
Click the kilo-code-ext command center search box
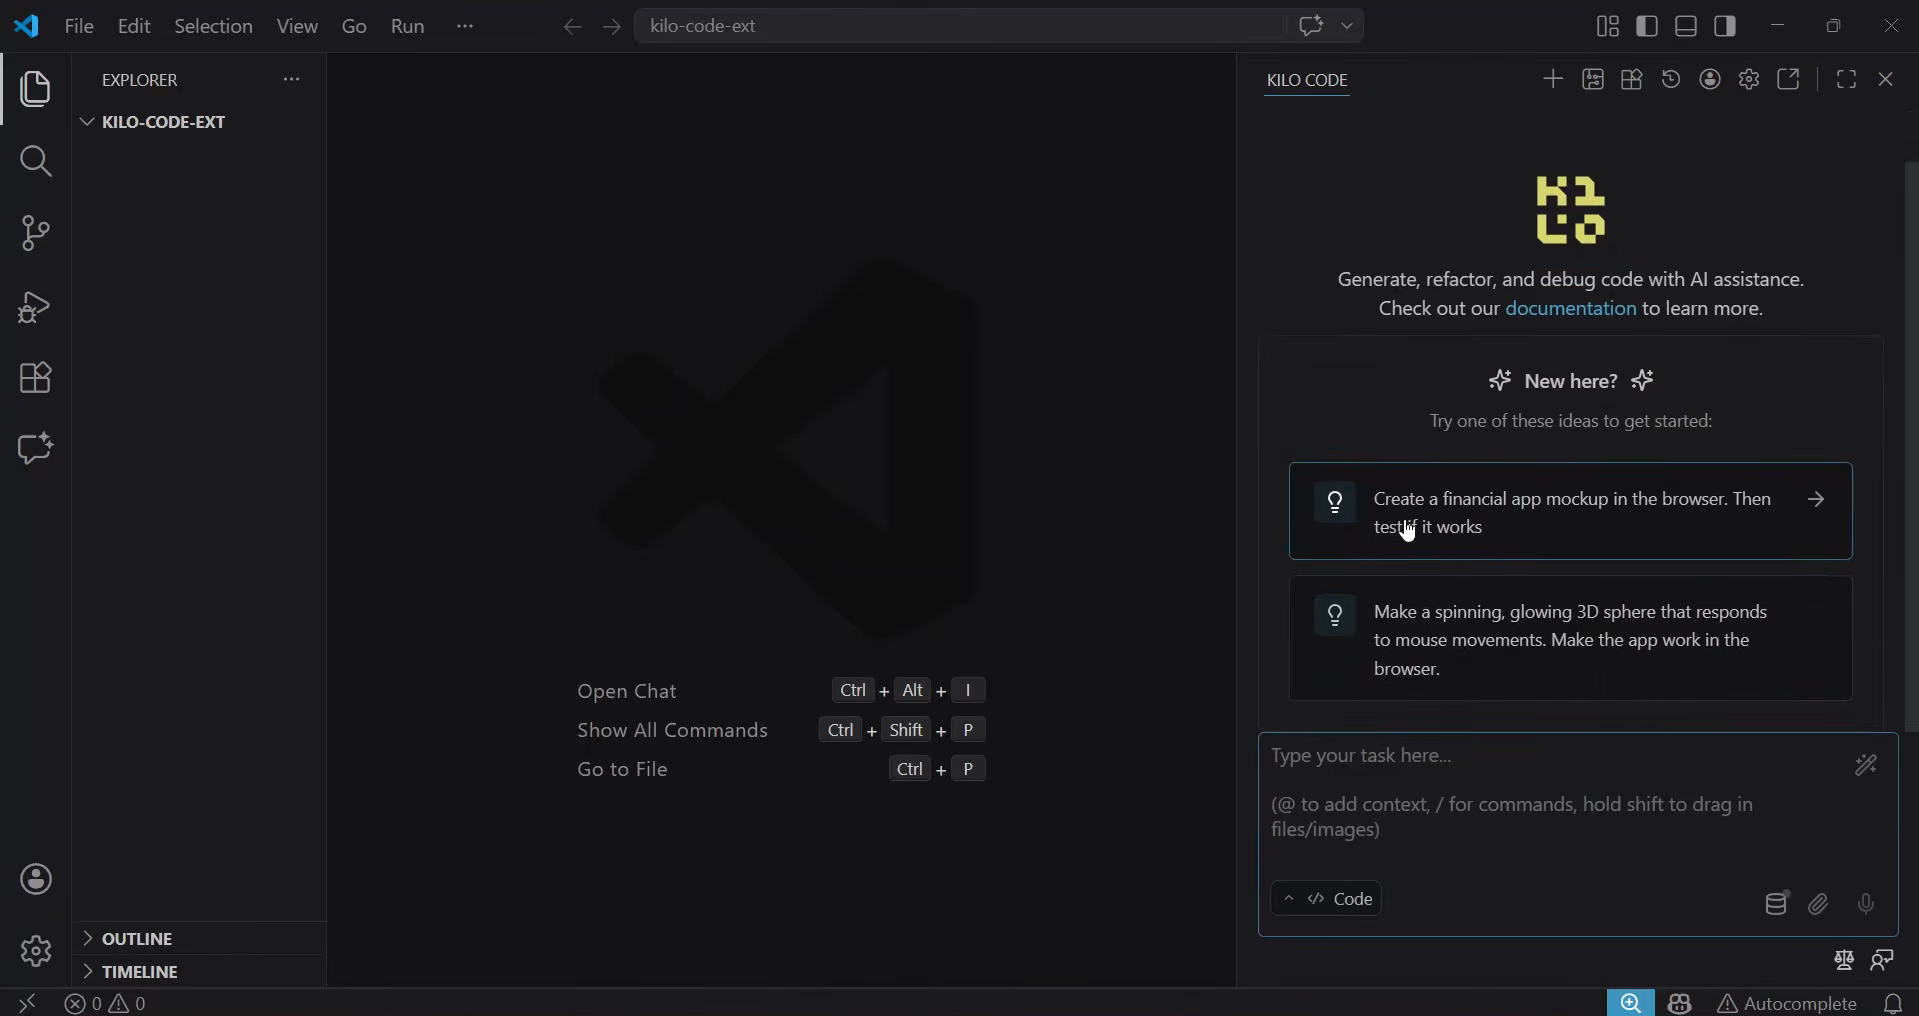[960, 26]
